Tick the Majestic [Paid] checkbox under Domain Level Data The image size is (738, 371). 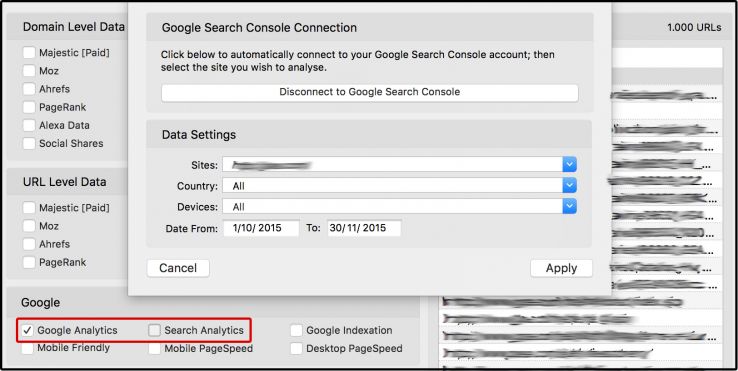tap(29, 53)
